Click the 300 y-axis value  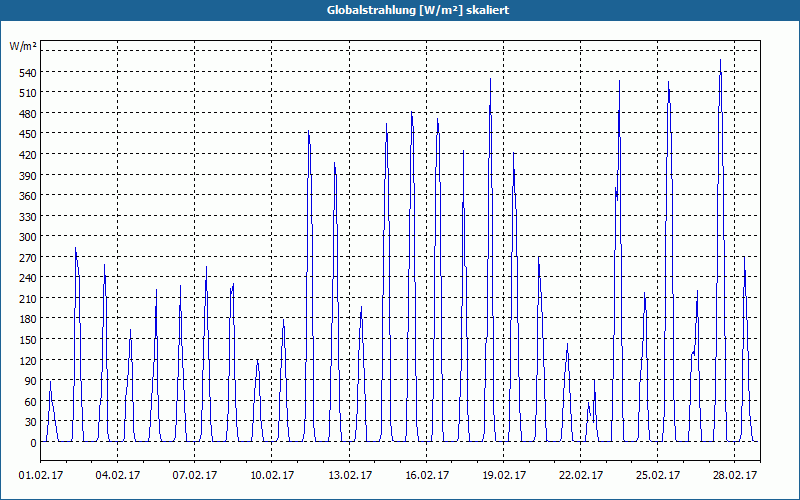pyautogui.click(x=28, y=237)
